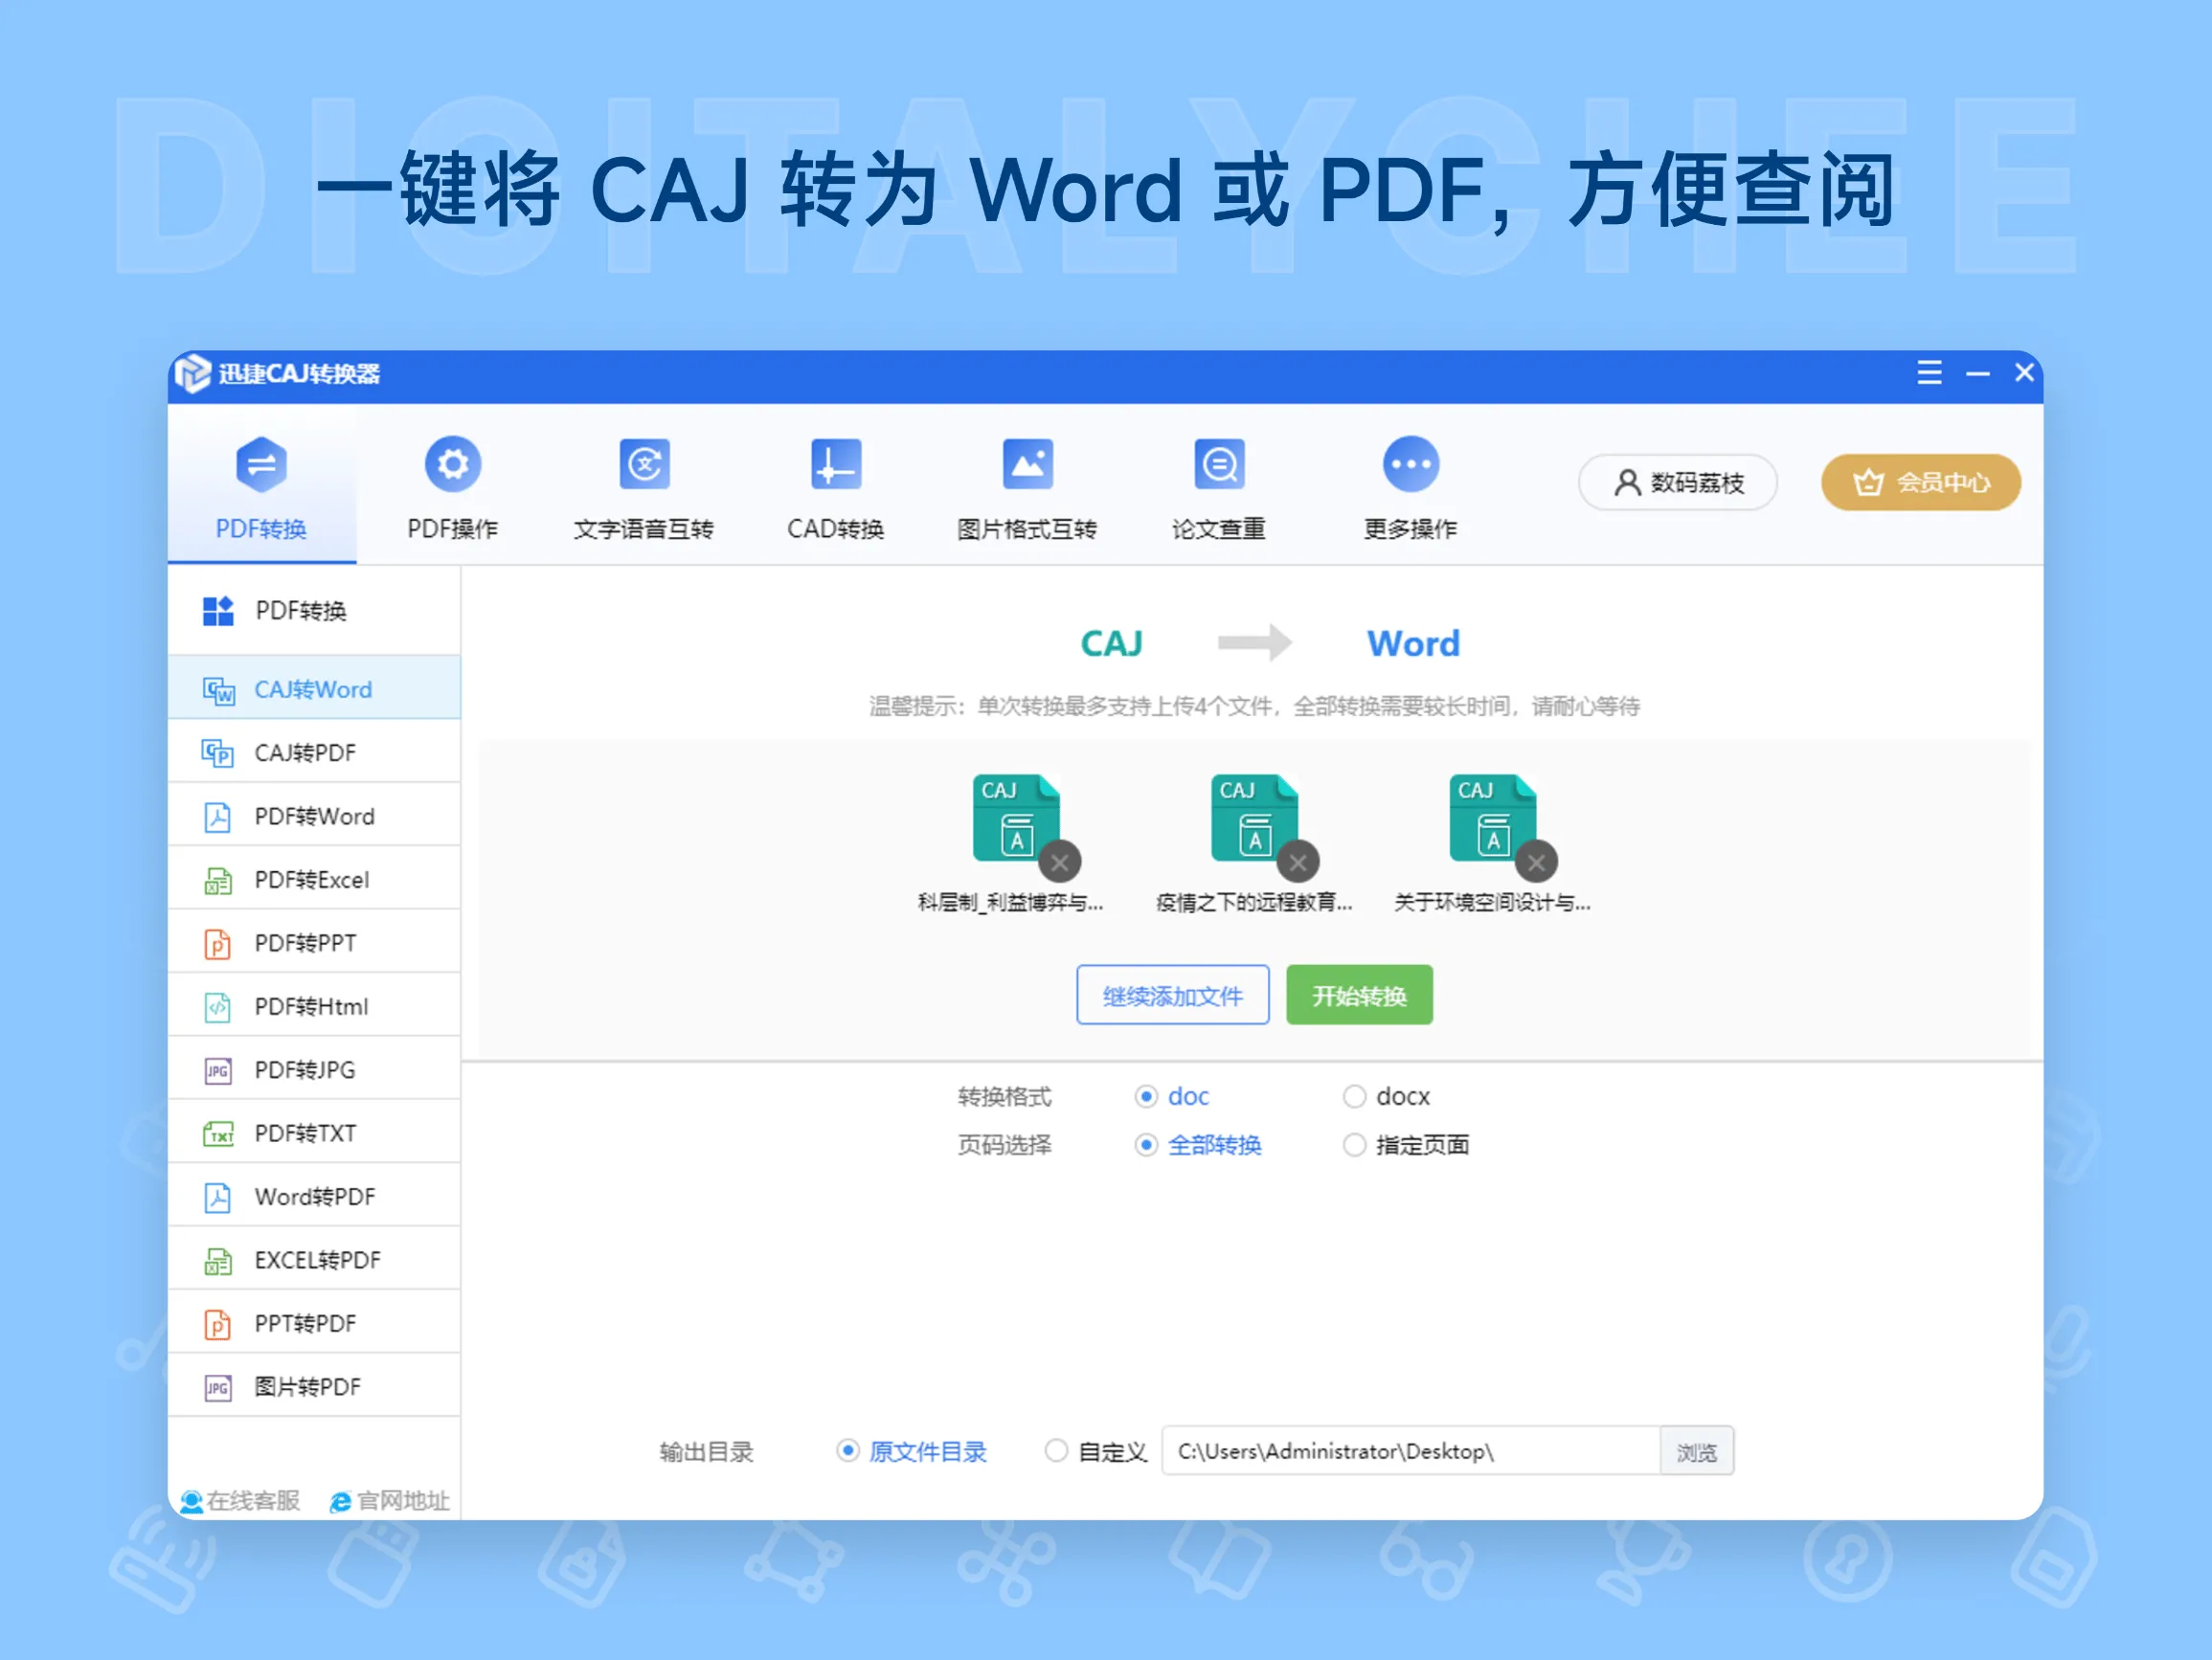Expand the 数码荔枝 account menu

click(1677, 482)
